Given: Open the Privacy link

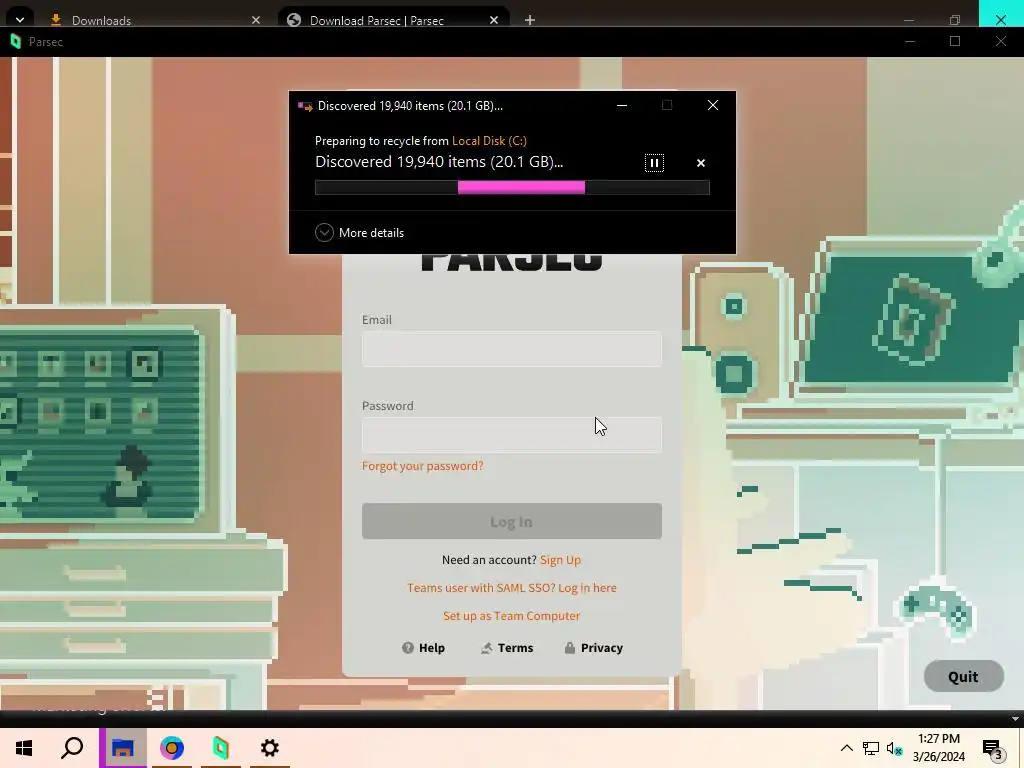Looking at the screenshot, I should coord(594,648).
